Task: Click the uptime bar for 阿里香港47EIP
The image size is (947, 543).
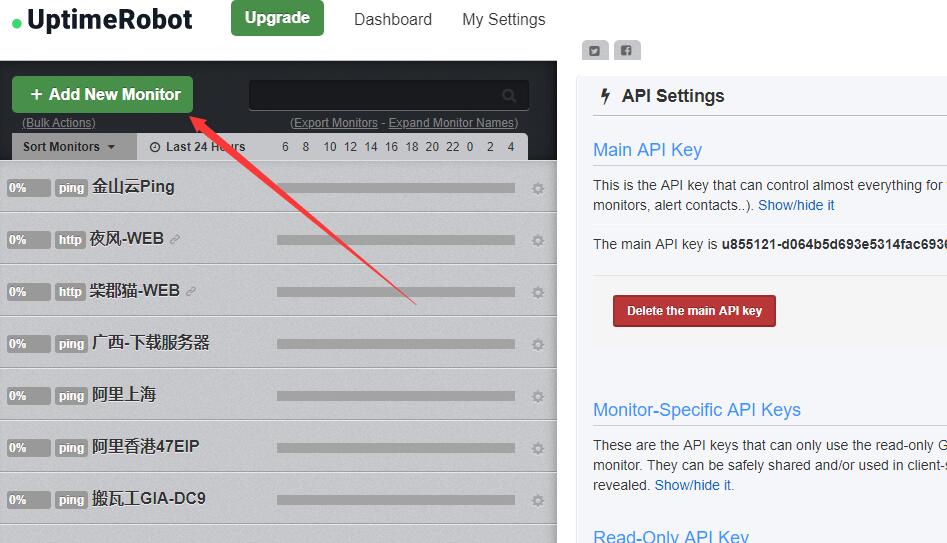Action: [396, 448]
